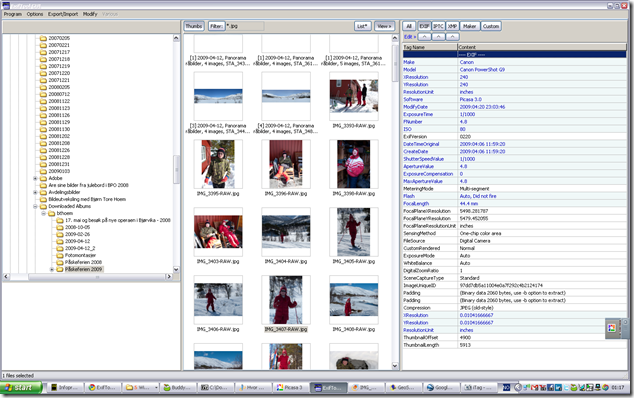
Task: Click the FocalLength value 44.4 mm
Action: coord(469,203)
